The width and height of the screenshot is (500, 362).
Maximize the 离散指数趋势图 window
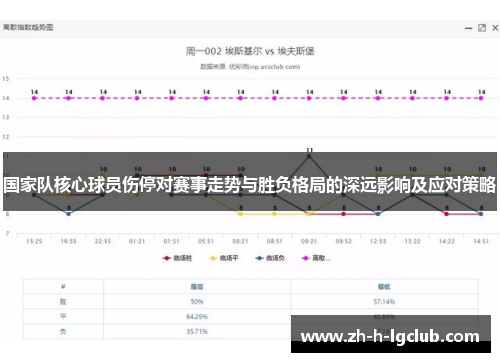click(482, 28)
